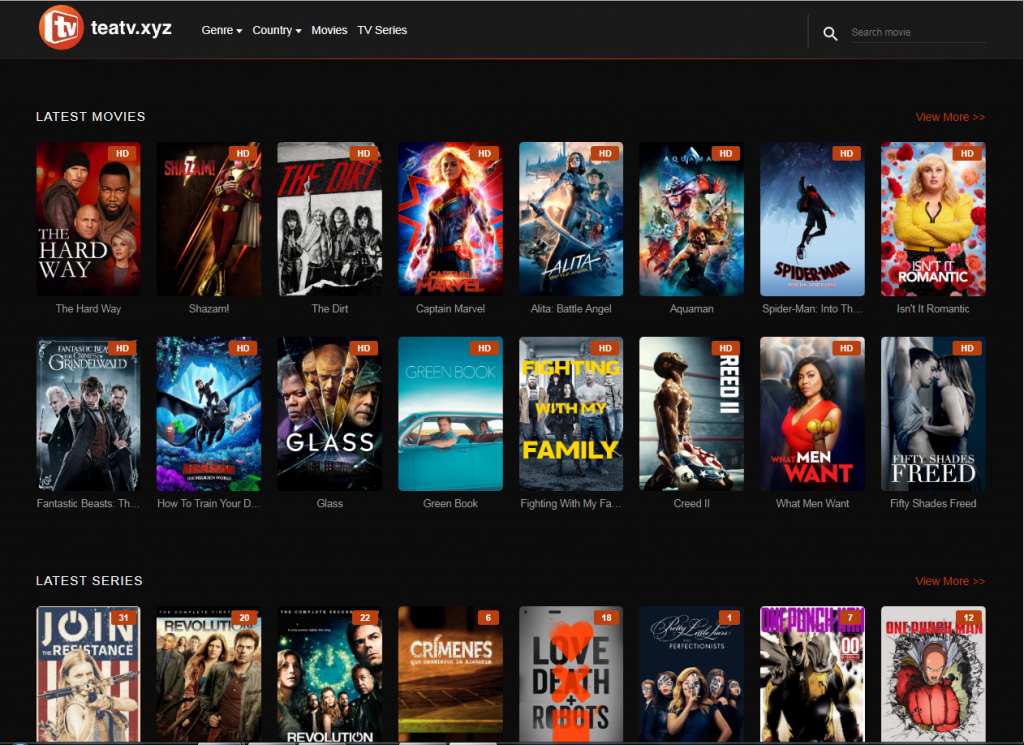Open the Isn't It Romantic poster
Screen dimensions: 1024x745
point(933,219)
